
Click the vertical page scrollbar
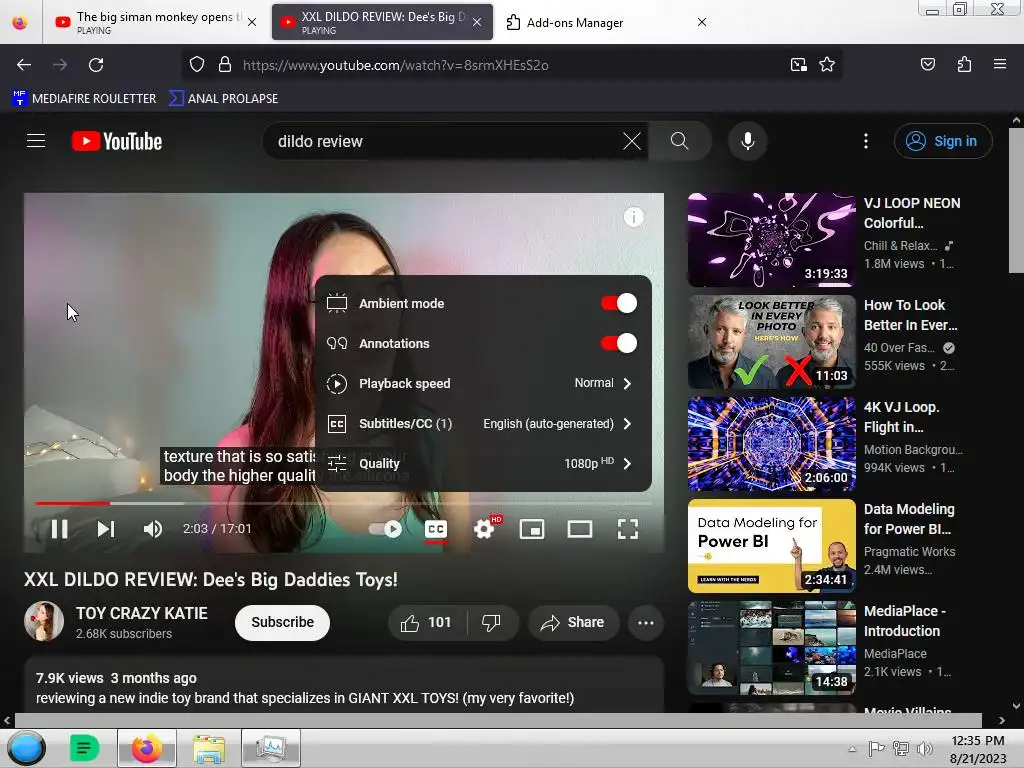[1016, 201]
